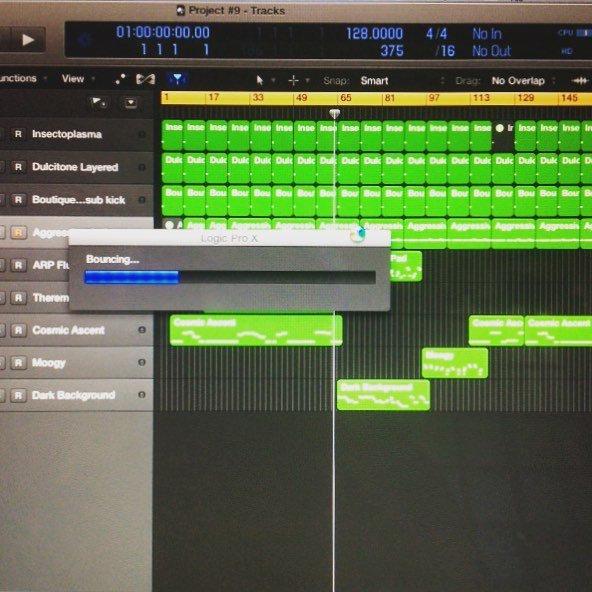Click bar 97 on the timeline ruler

[x=434, y=98]
